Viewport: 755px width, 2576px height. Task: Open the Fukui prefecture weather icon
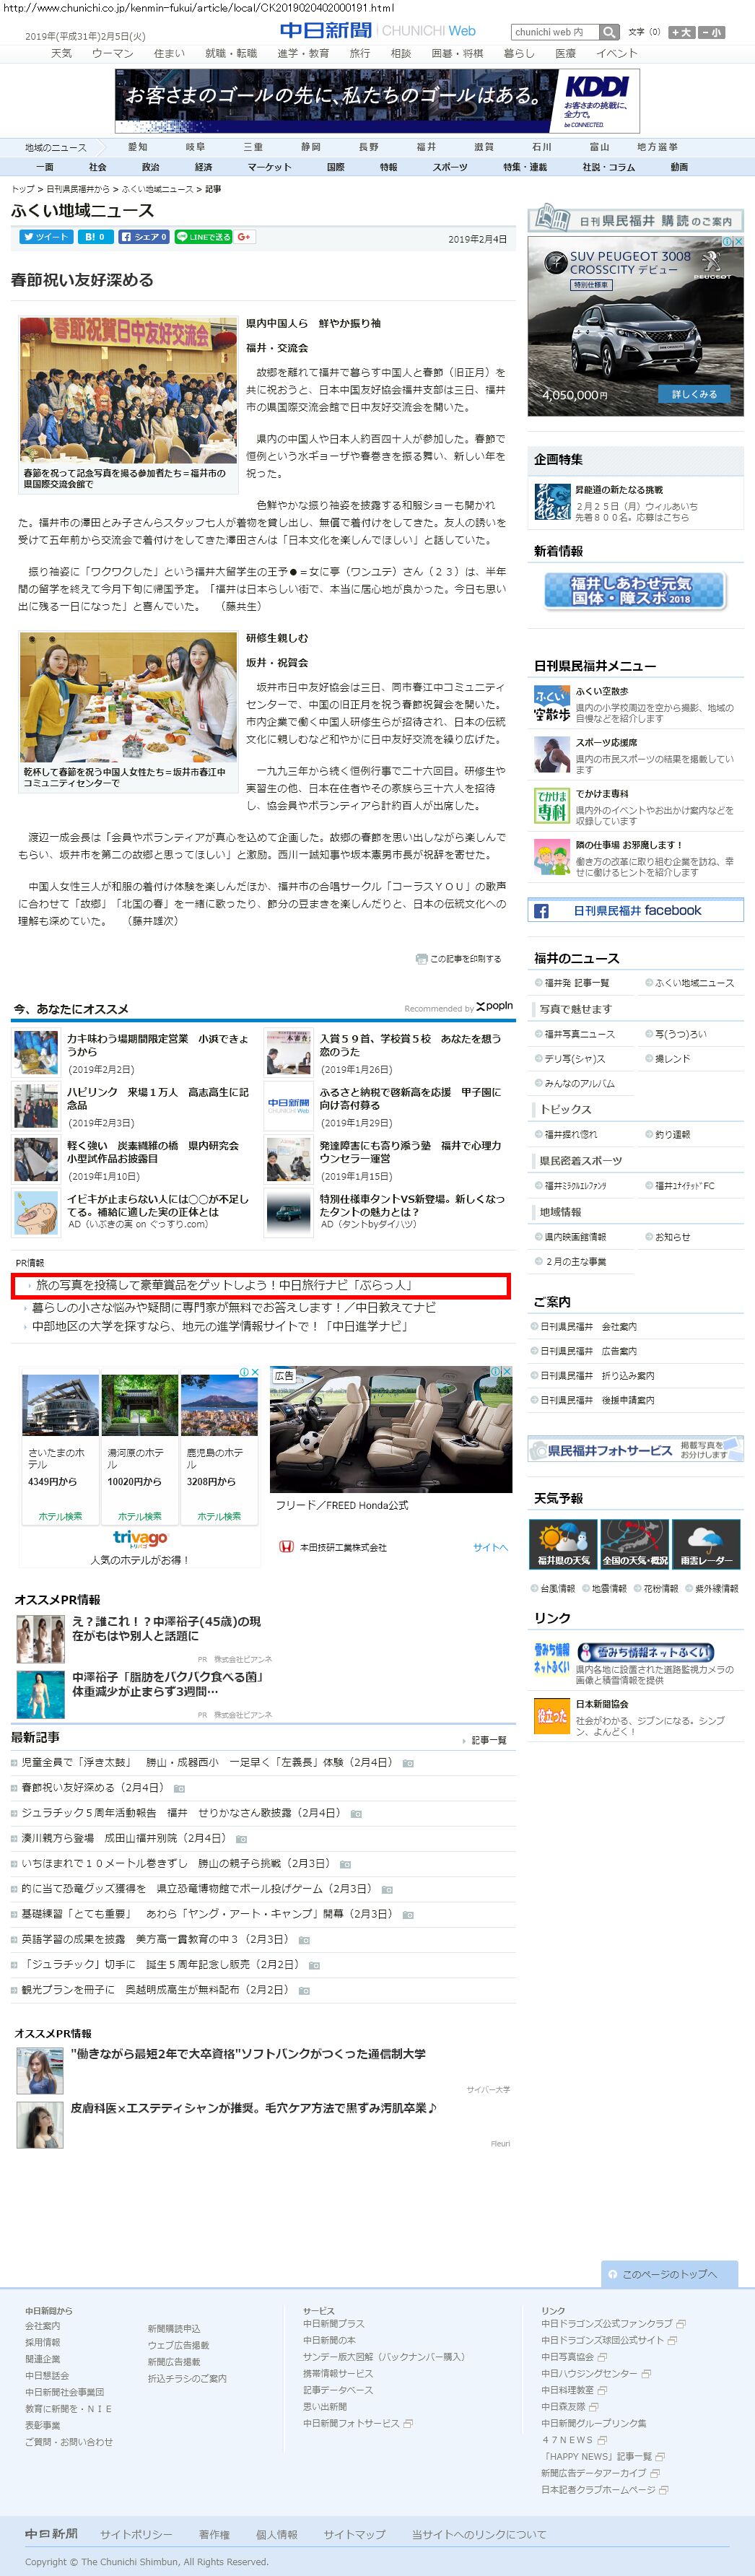[x=563, y=1543]
